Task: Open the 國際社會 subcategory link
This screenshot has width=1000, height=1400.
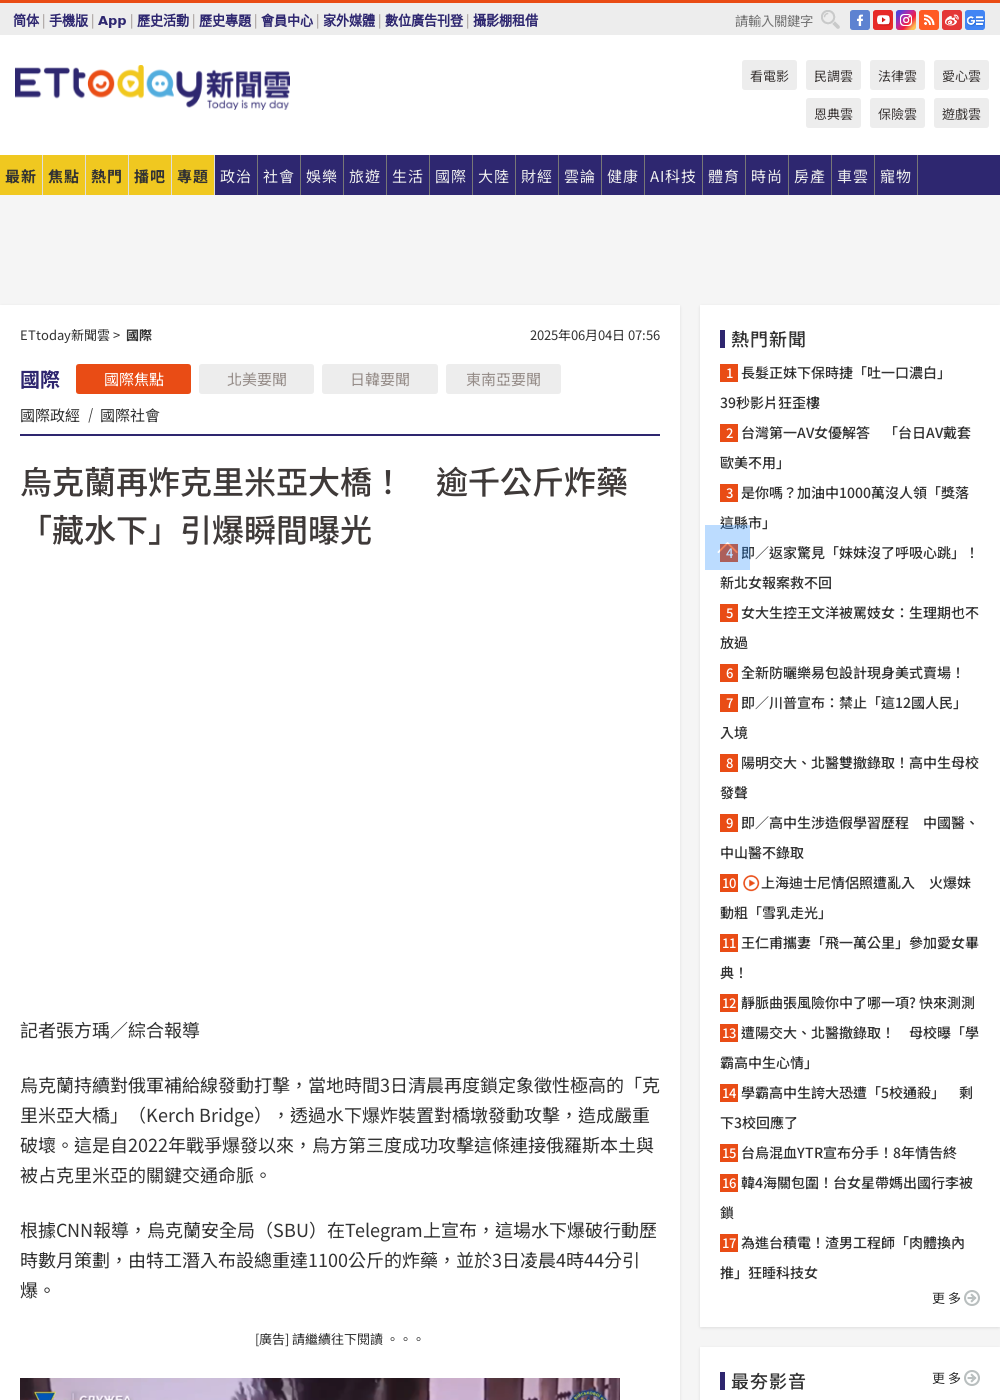Action: point(130,415)
